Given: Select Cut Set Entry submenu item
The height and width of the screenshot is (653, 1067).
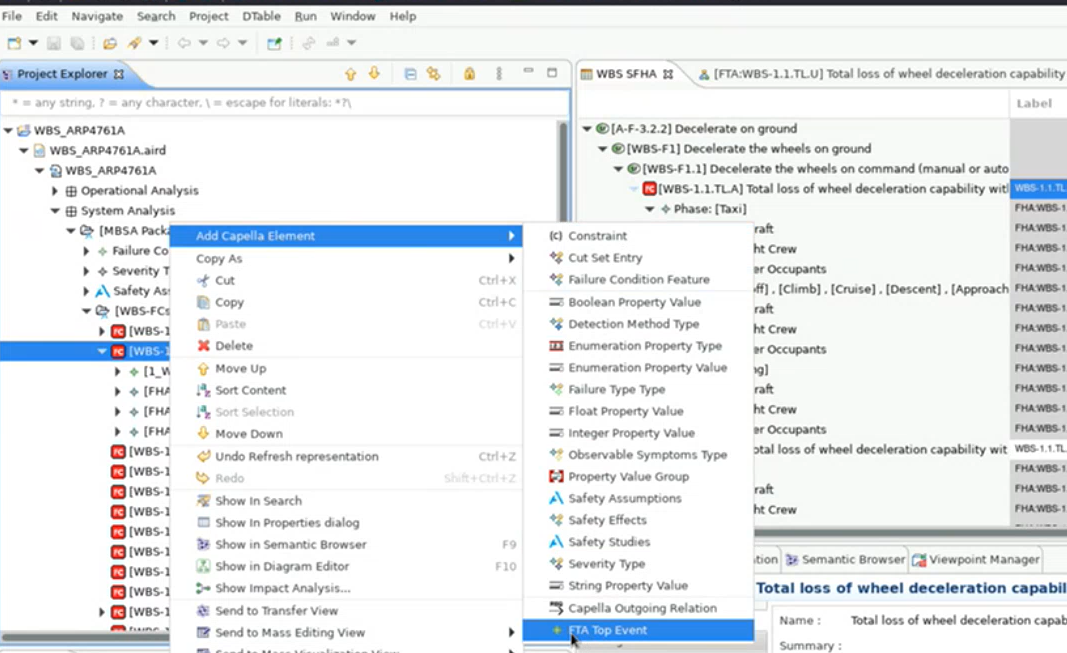Looking at the screenshot, I should (x=638, y=257).
